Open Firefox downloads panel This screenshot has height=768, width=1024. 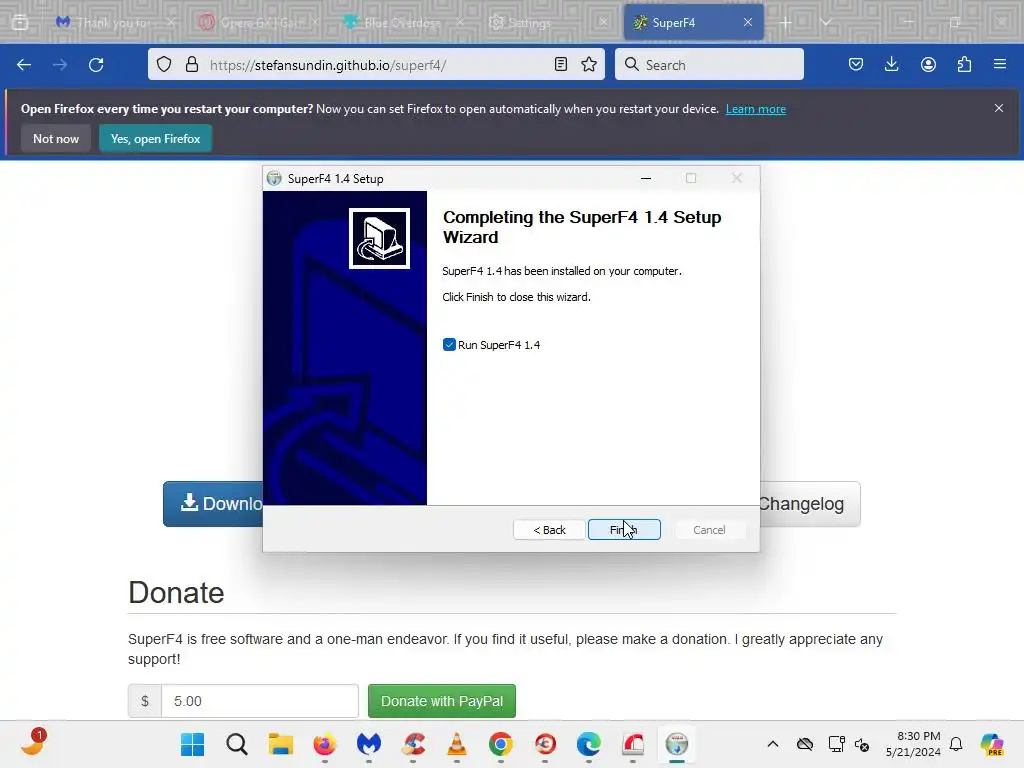pos(891,65)
